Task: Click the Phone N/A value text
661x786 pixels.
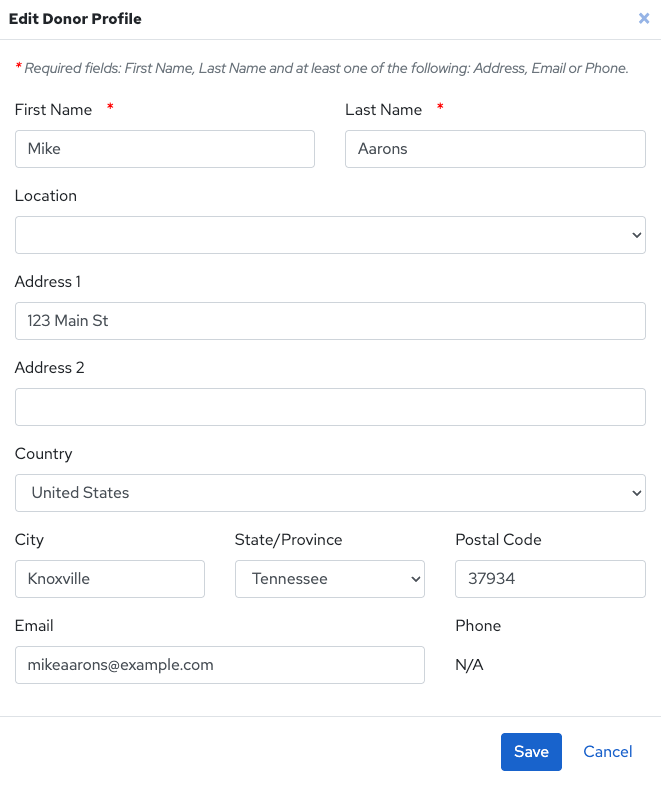Action: [x=469, y=665]
